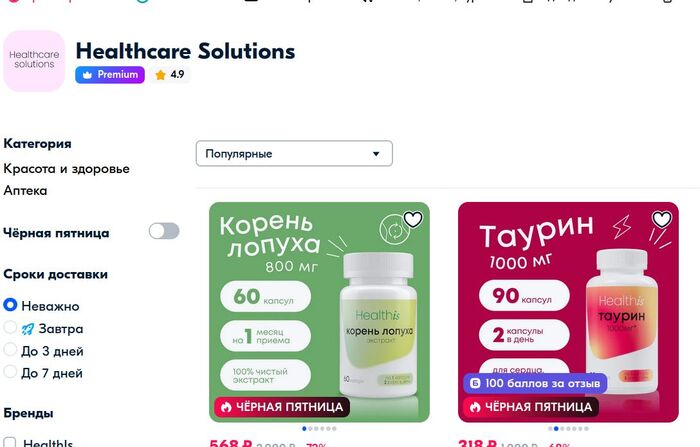Switch Таурин gallery to first dot
700x447 pixels.
(550, 429)
